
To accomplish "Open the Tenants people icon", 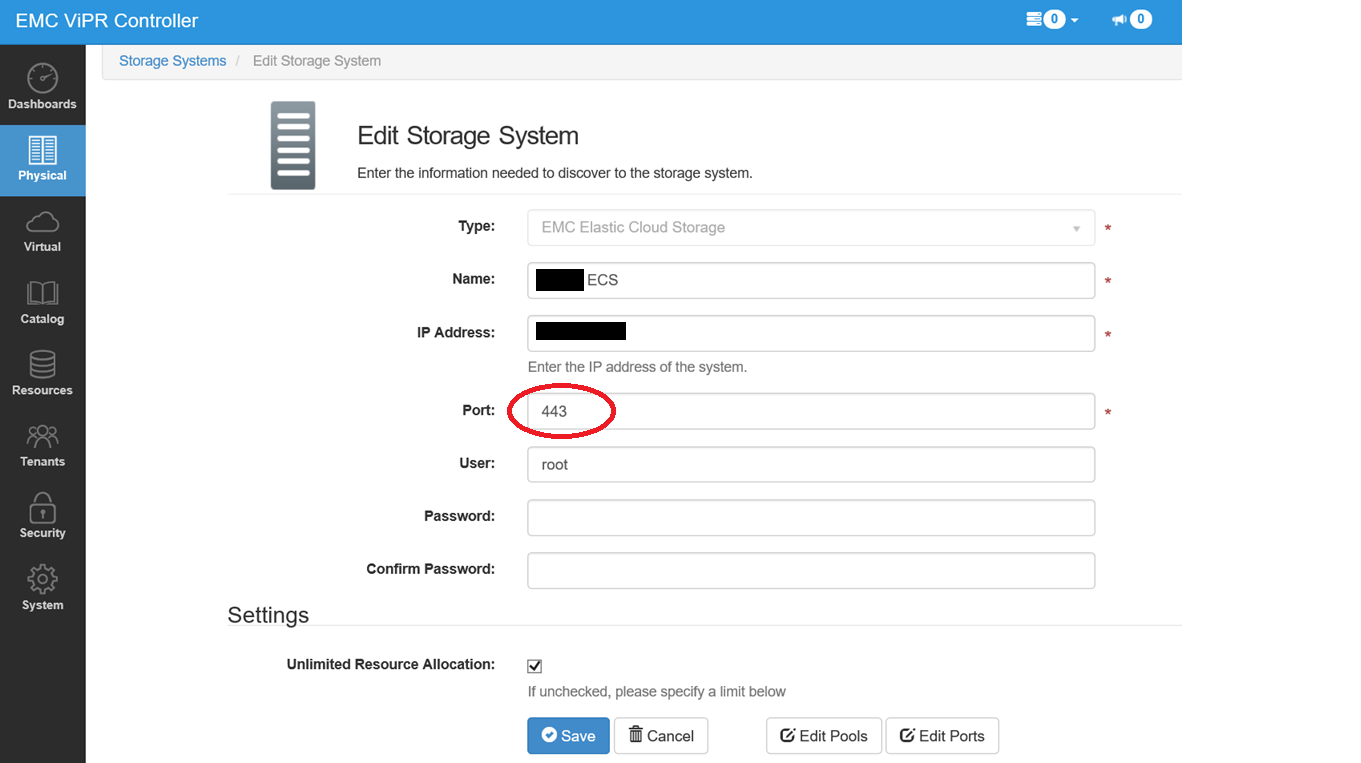I will tap(42, 437).
